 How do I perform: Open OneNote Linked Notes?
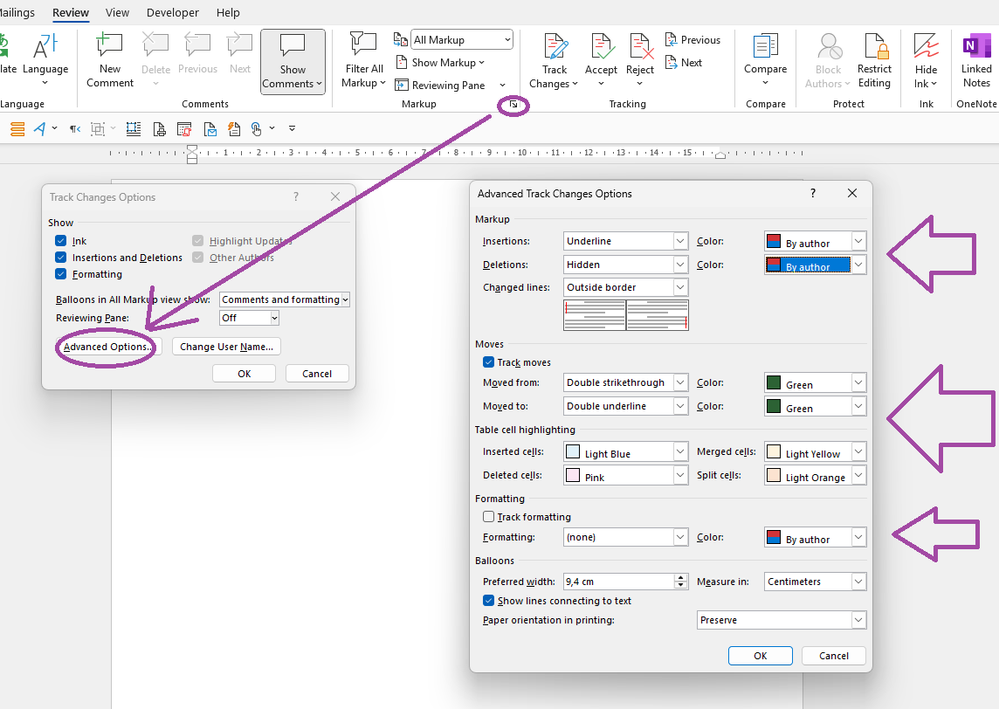click(x=975, y=60)
